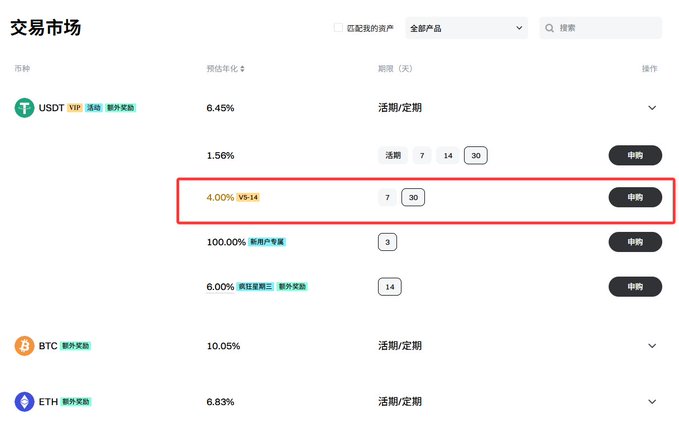The height and width of the screenshot is (423, 679).
Task: Click the 4.00% yield value
Action: 220,198
